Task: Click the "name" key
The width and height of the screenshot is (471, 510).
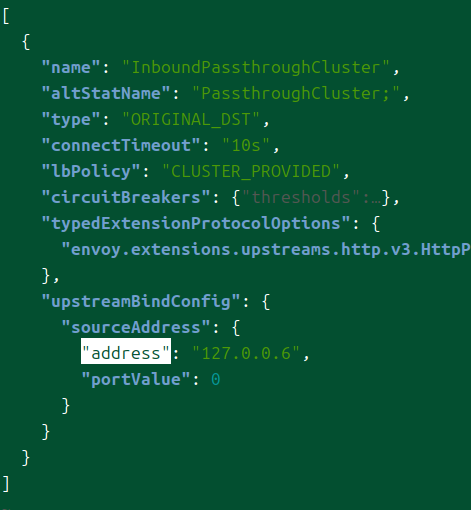Action: click(x=71, y=67)
